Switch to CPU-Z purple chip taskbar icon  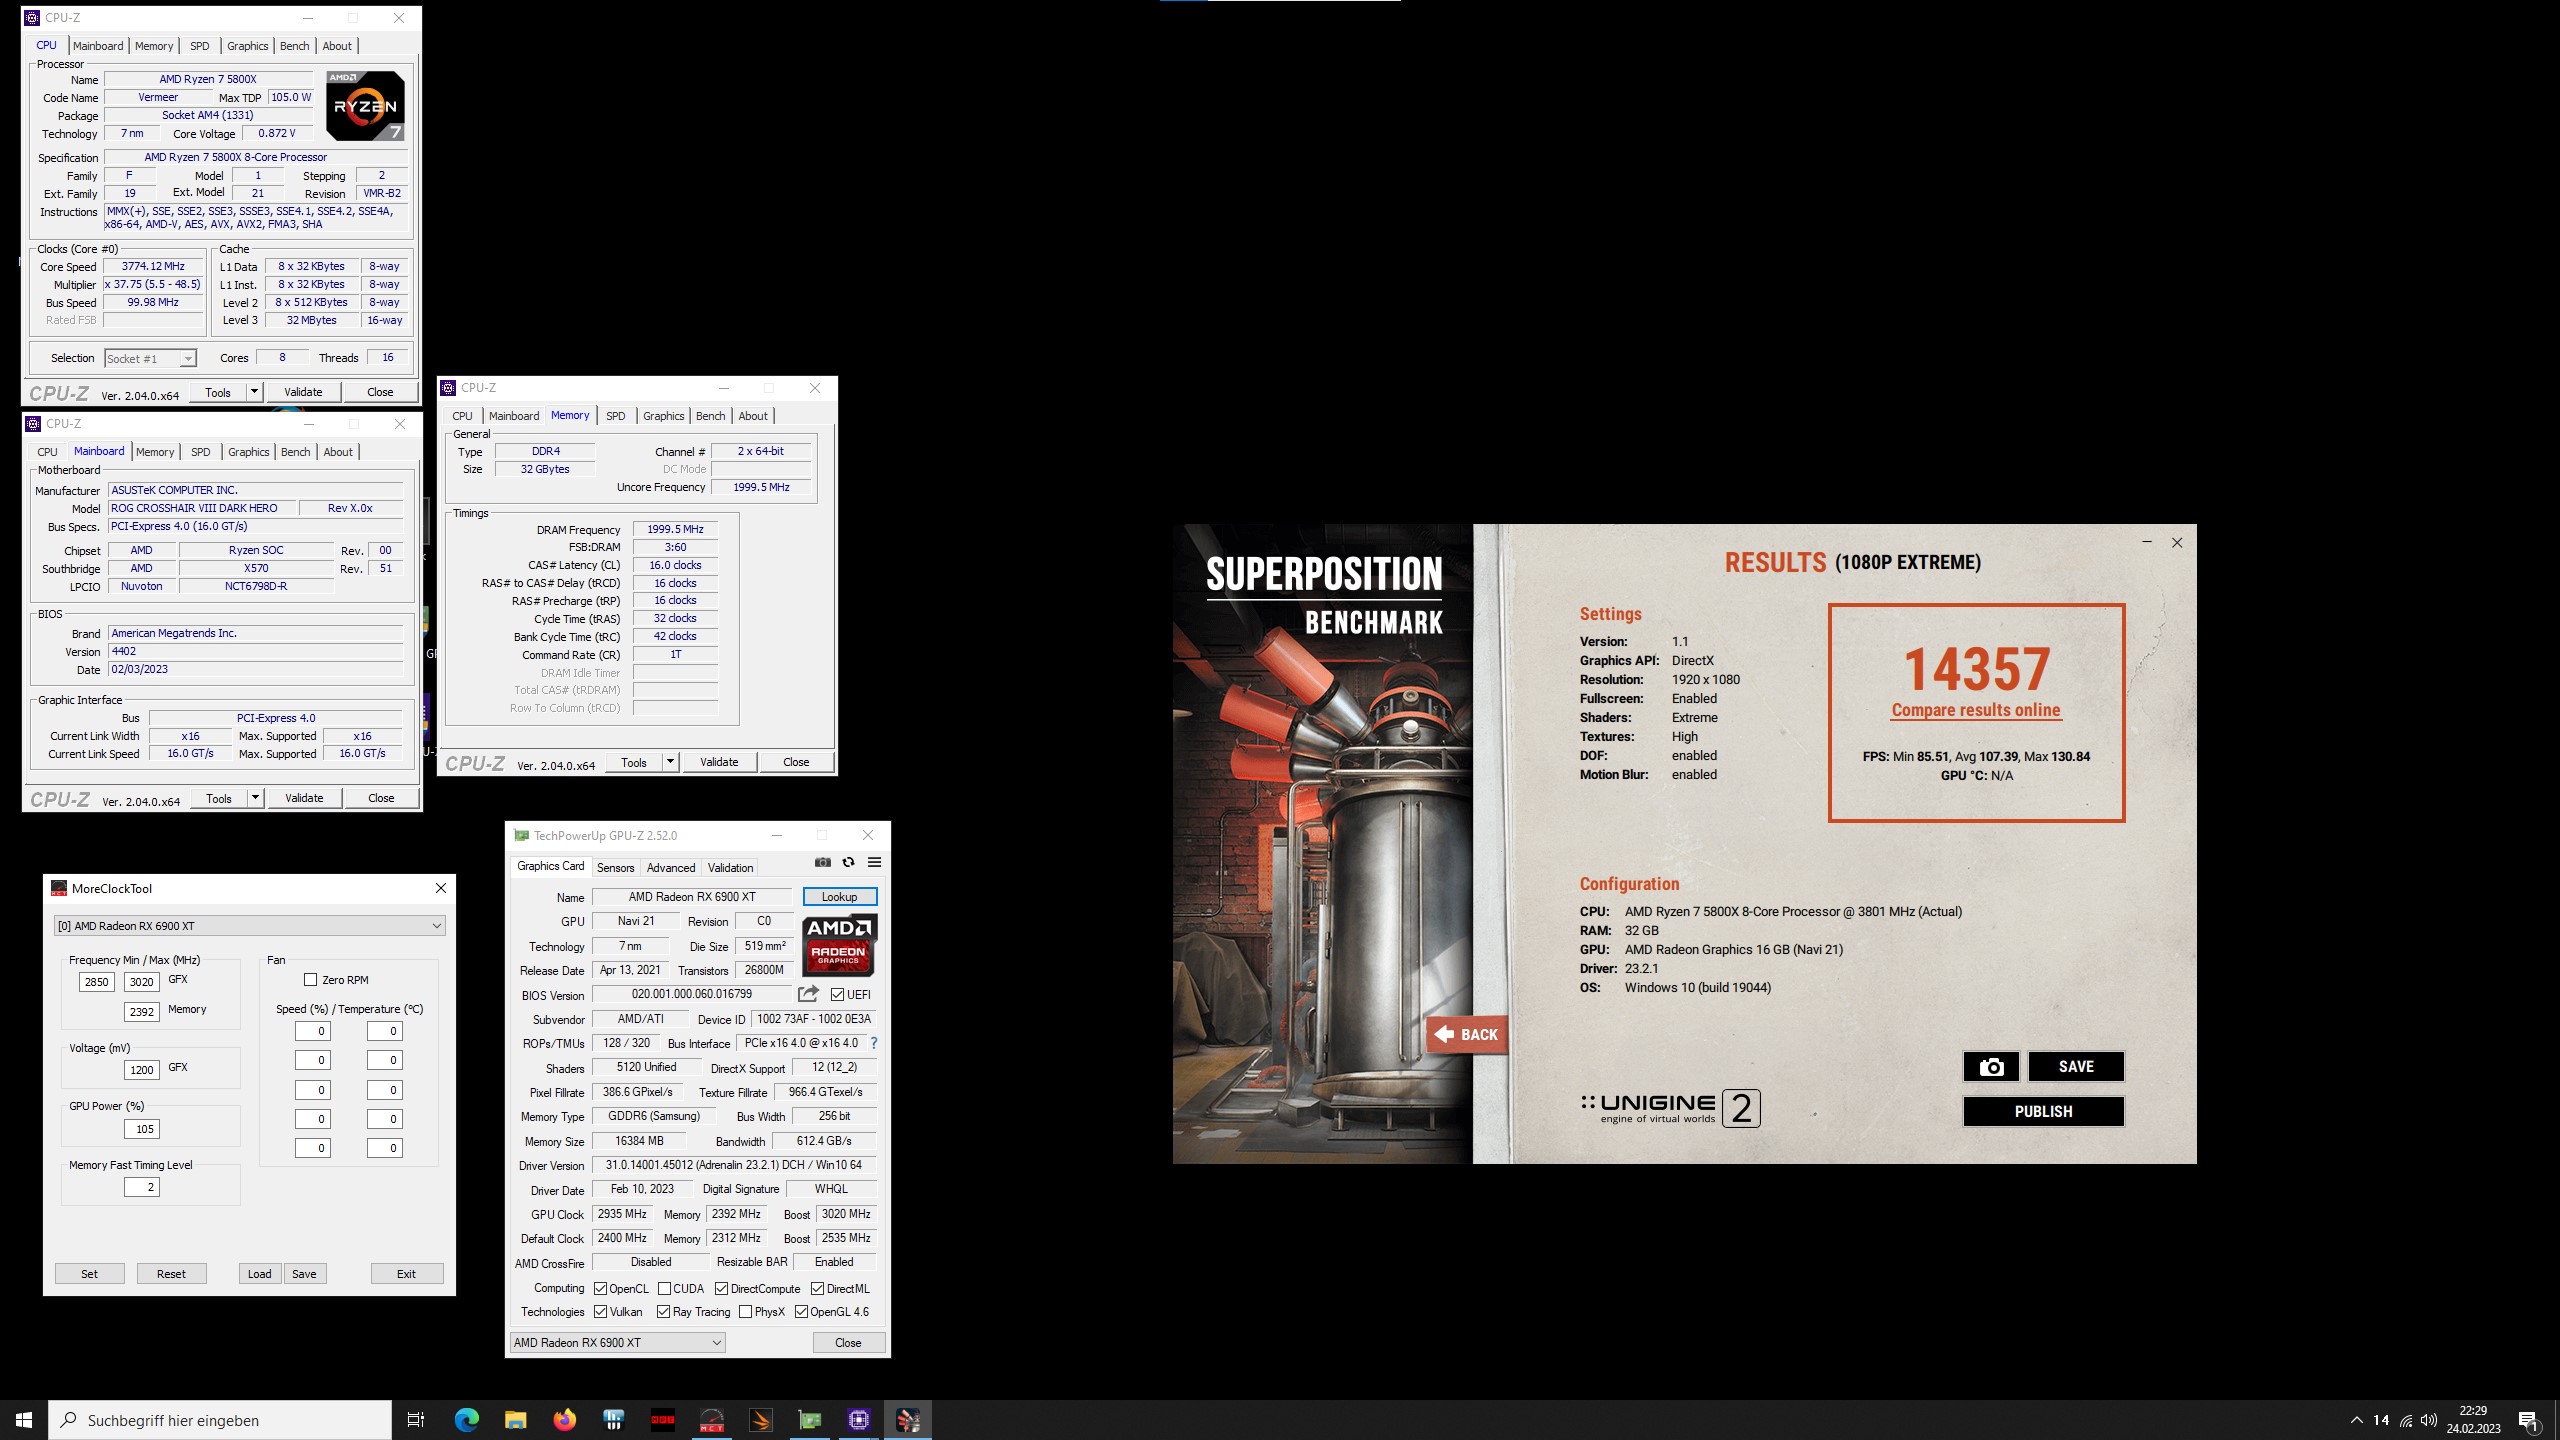tap(858, 1420)
